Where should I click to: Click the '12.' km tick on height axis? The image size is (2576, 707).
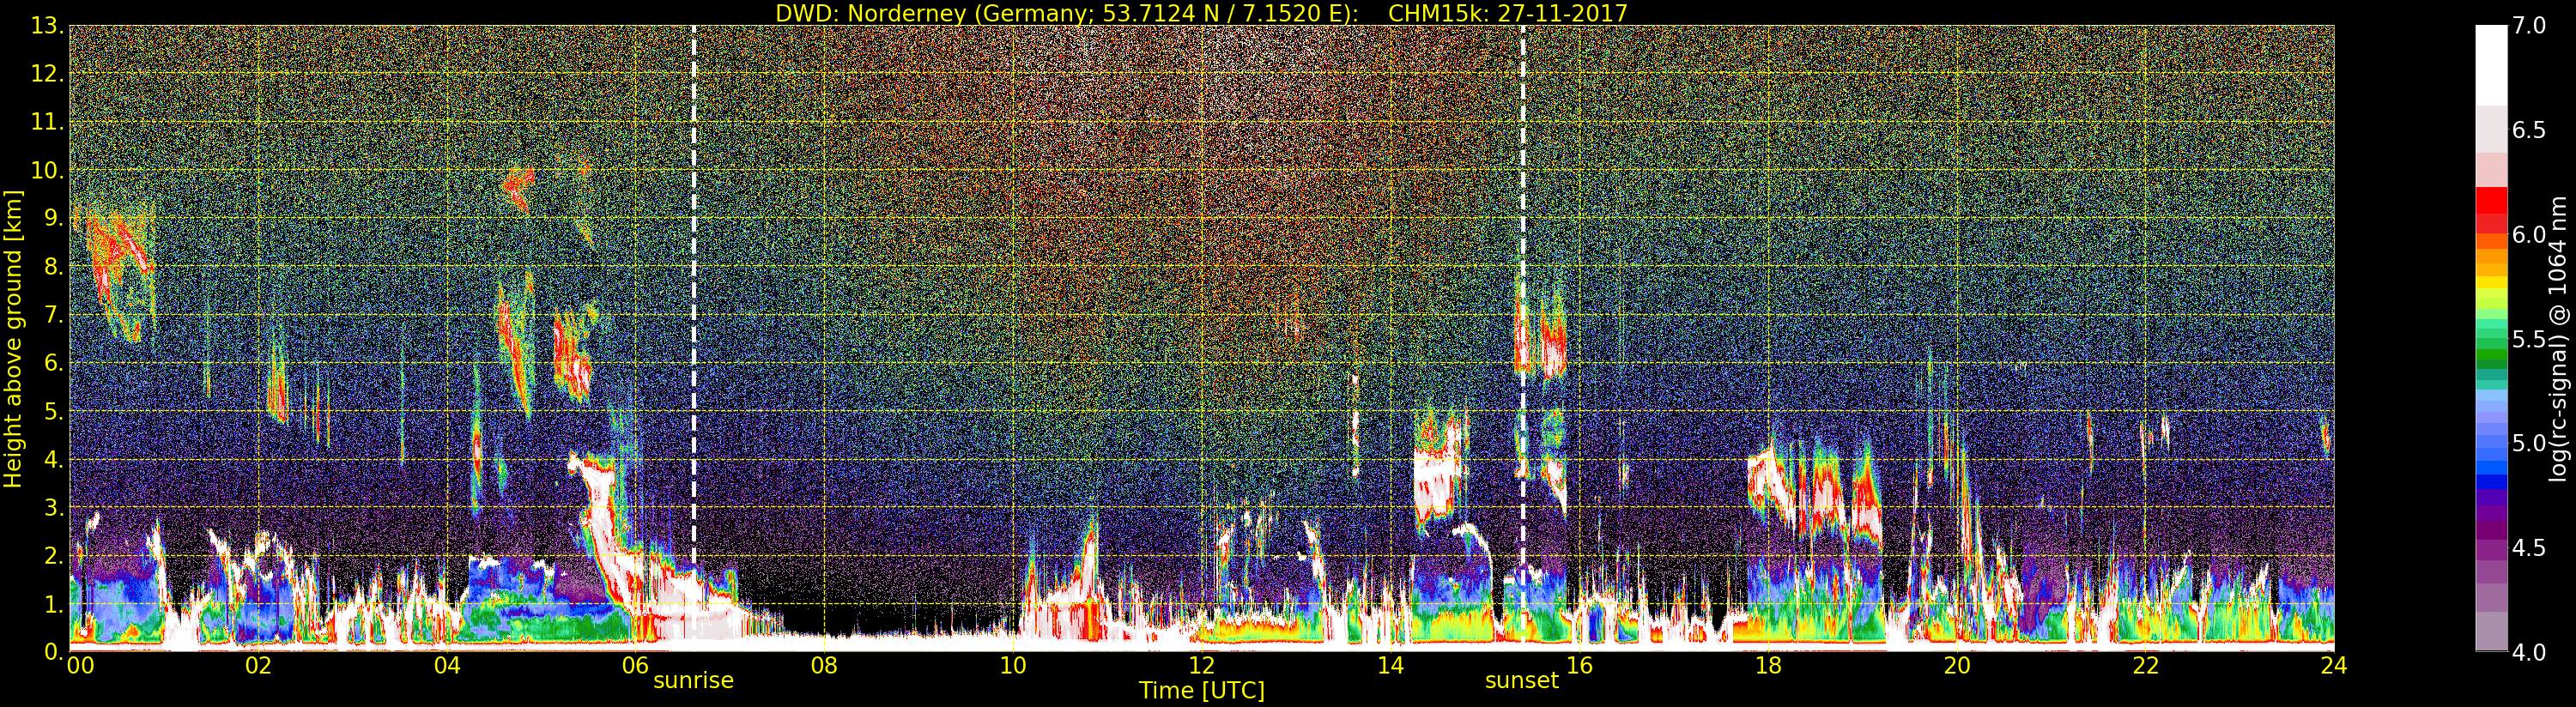click(x=47, y=74)
